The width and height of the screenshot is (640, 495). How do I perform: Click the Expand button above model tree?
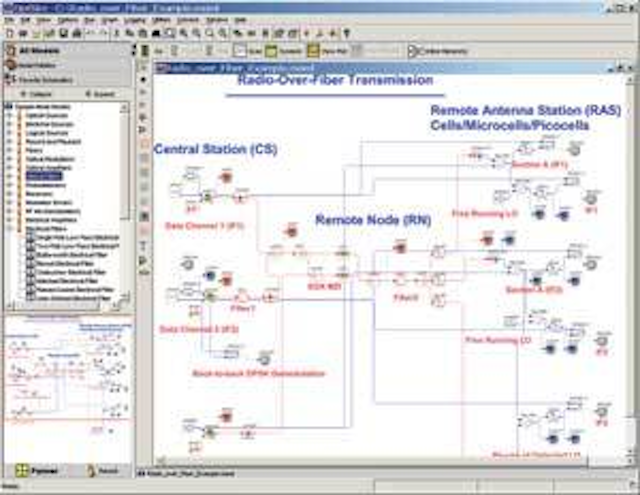(x=100, y=94)
